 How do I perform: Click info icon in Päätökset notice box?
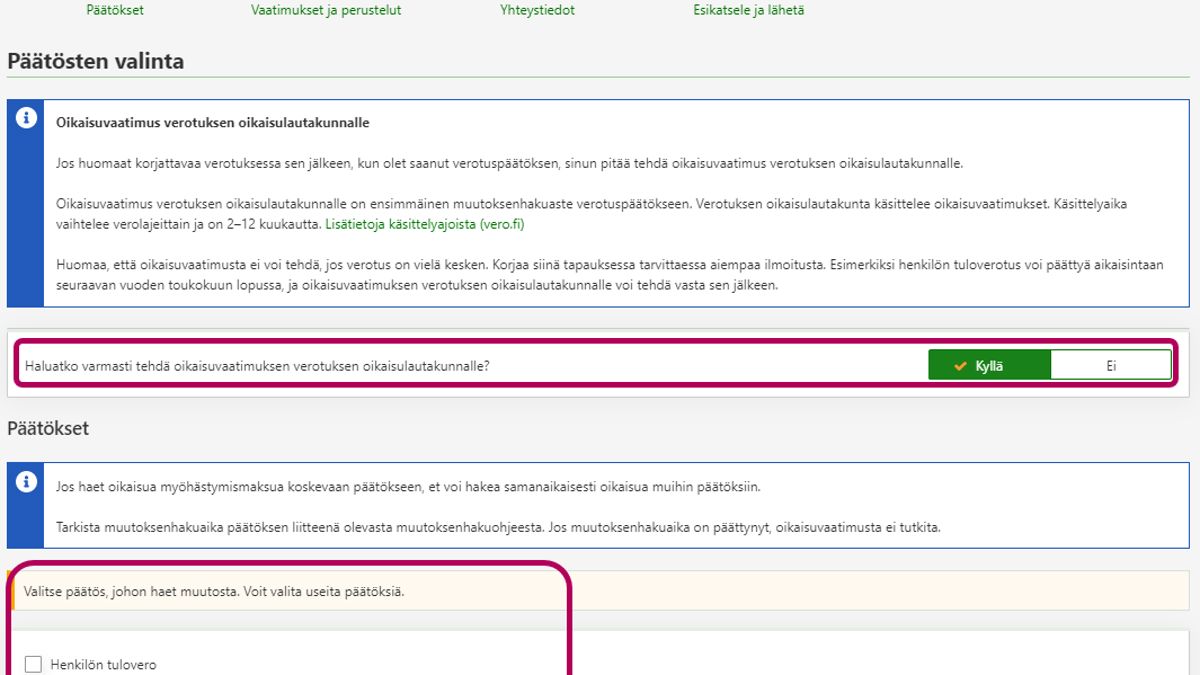[x=26, y=482]
